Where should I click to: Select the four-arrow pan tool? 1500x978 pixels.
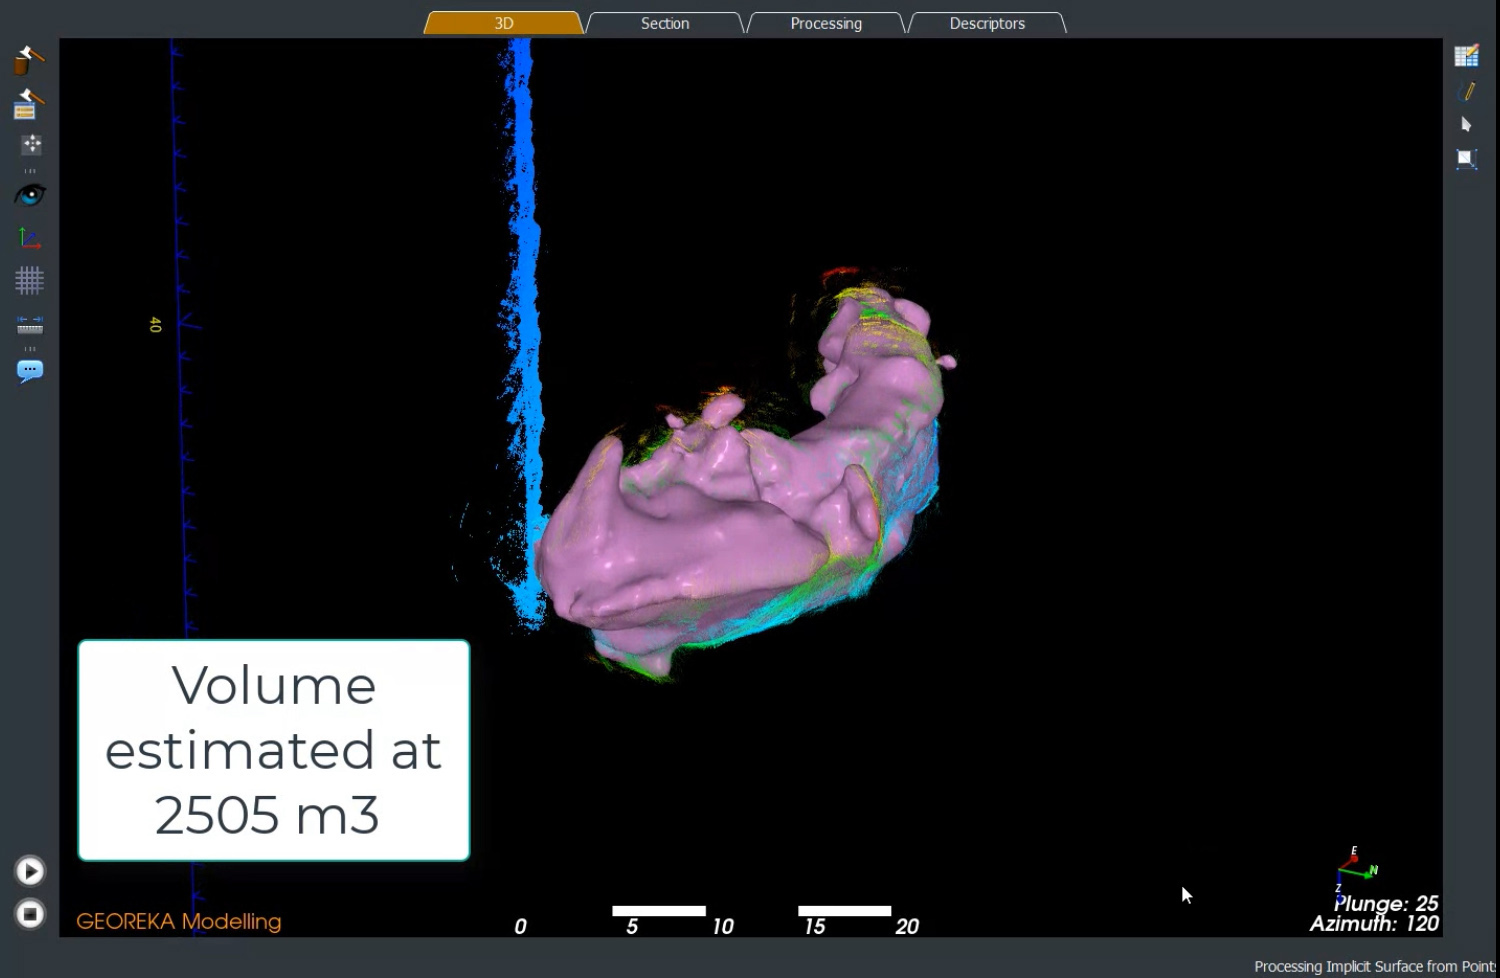[x=31, y=145]
